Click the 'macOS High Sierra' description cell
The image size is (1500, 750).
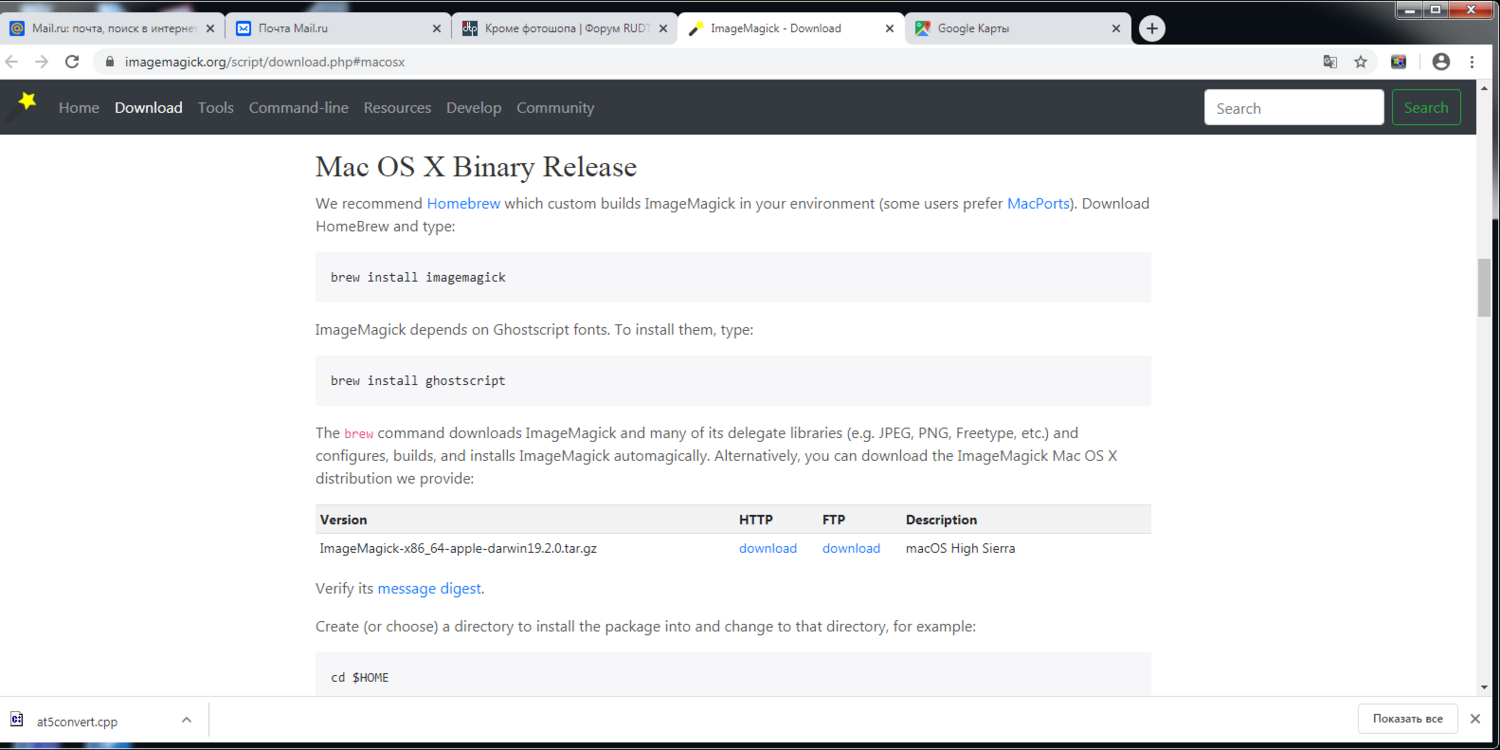[x=960, y=549]
